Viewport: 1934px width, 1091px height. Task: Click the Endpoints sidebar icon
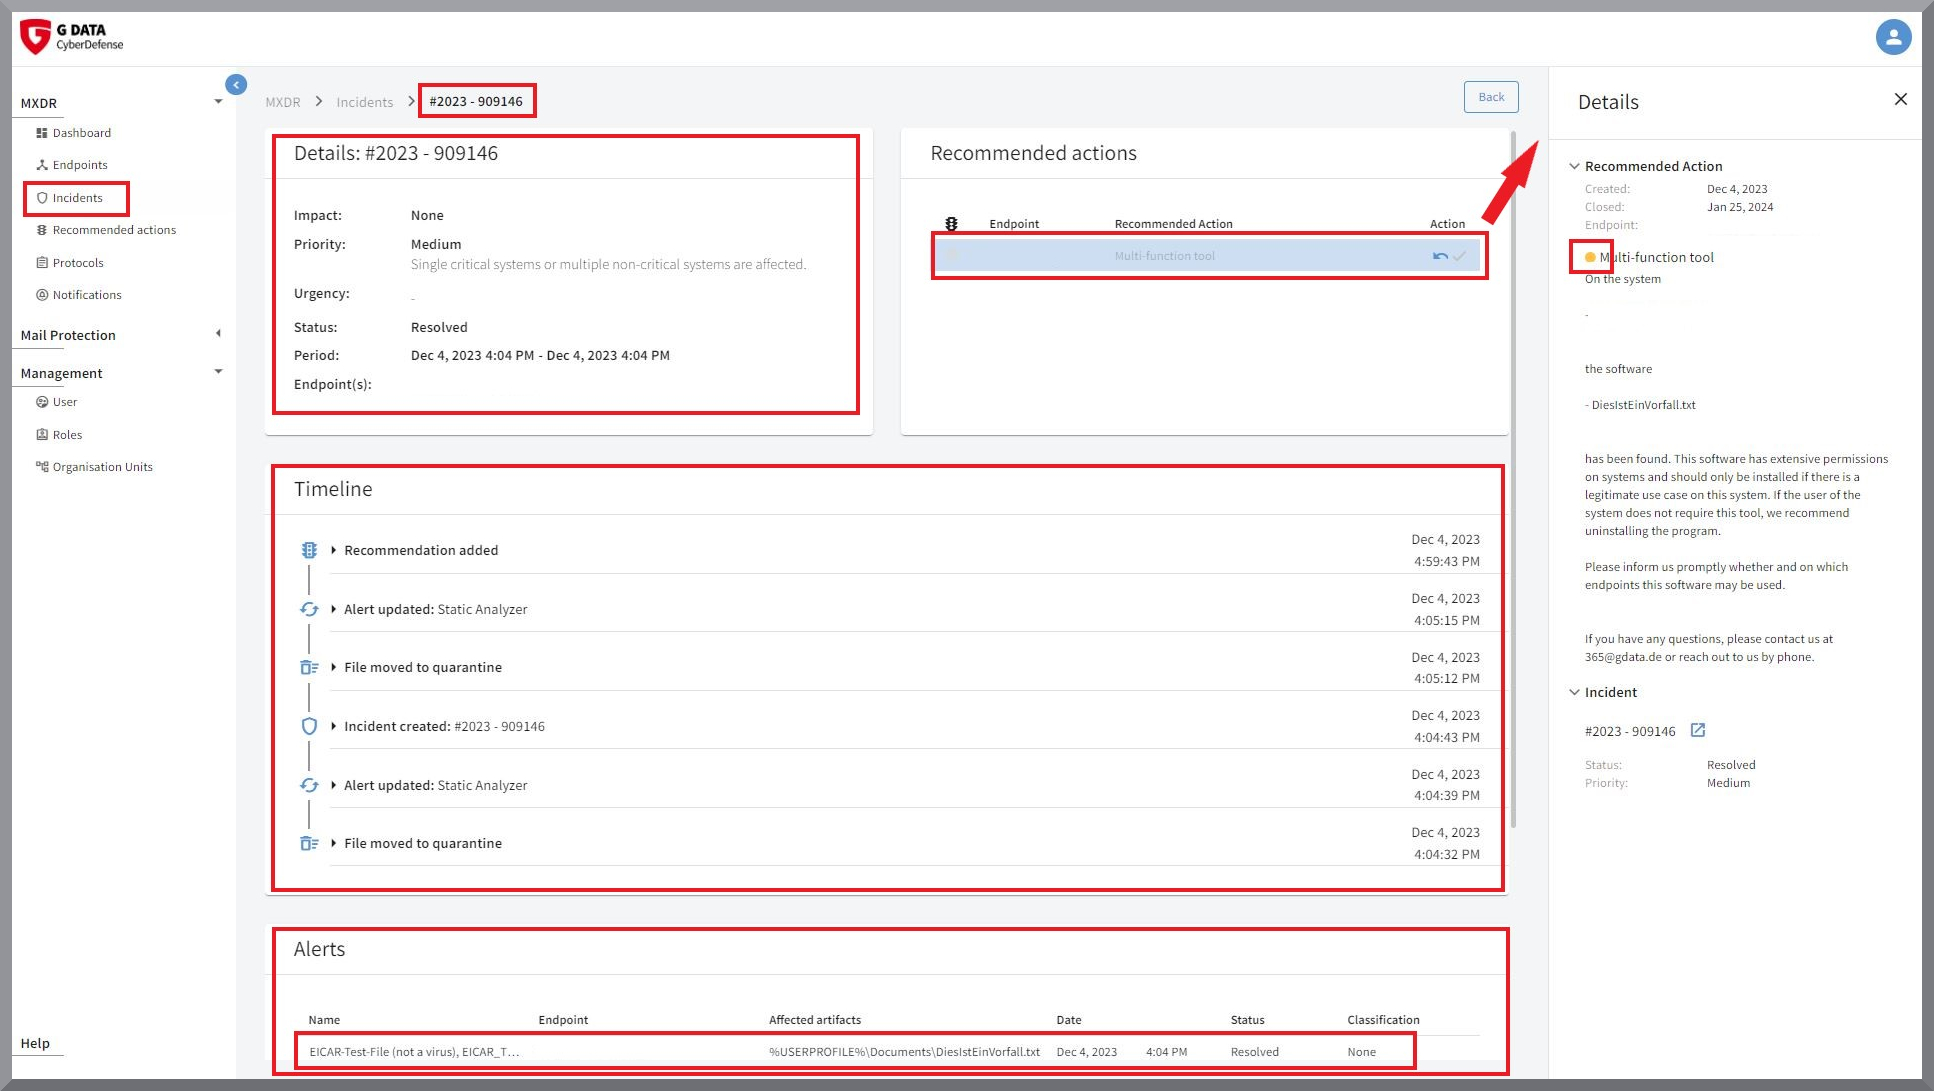point(43,165)
